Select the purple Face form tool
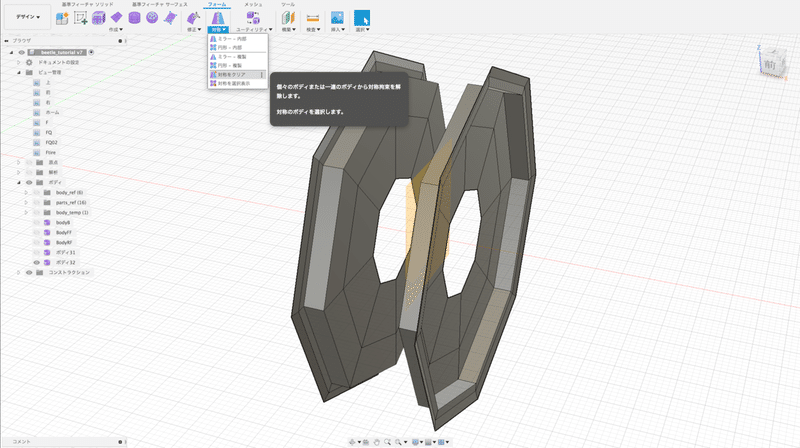The image size is (800, 448). (170, 18)
